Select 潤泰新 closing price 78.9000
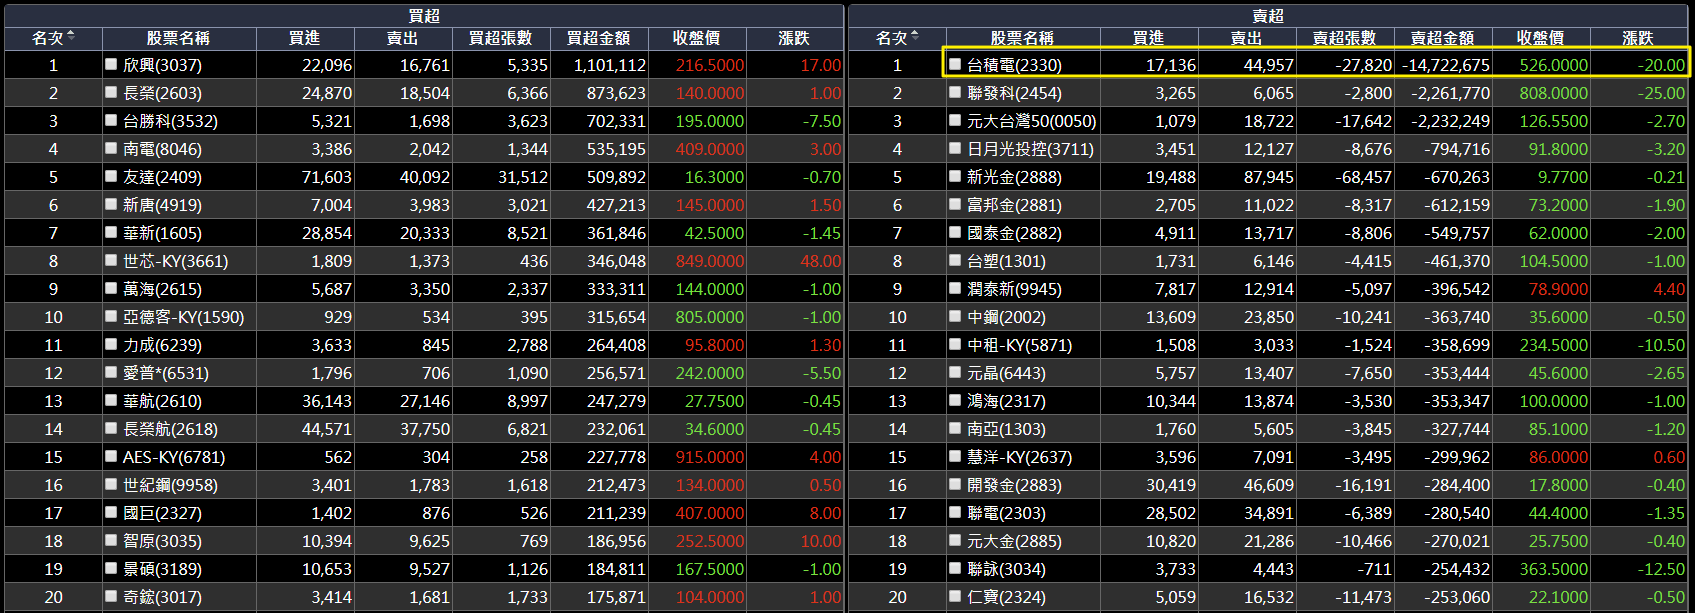 [x=1558, y=289]
